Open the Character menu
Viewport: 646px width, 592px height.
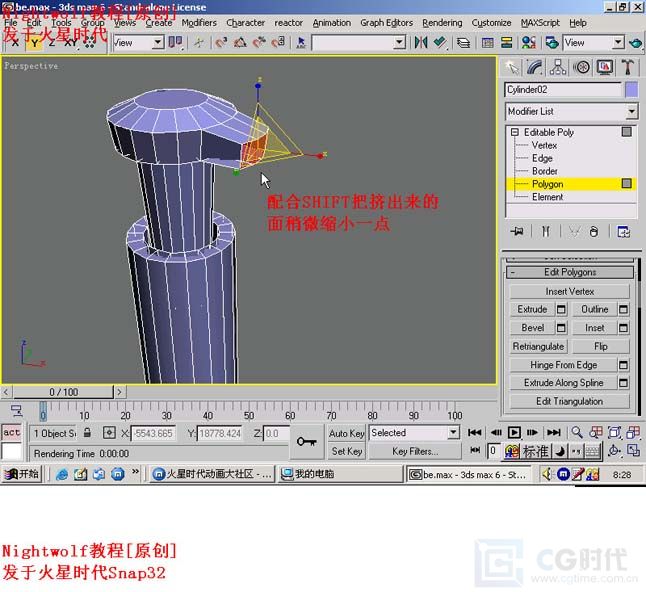click(246, 23)
